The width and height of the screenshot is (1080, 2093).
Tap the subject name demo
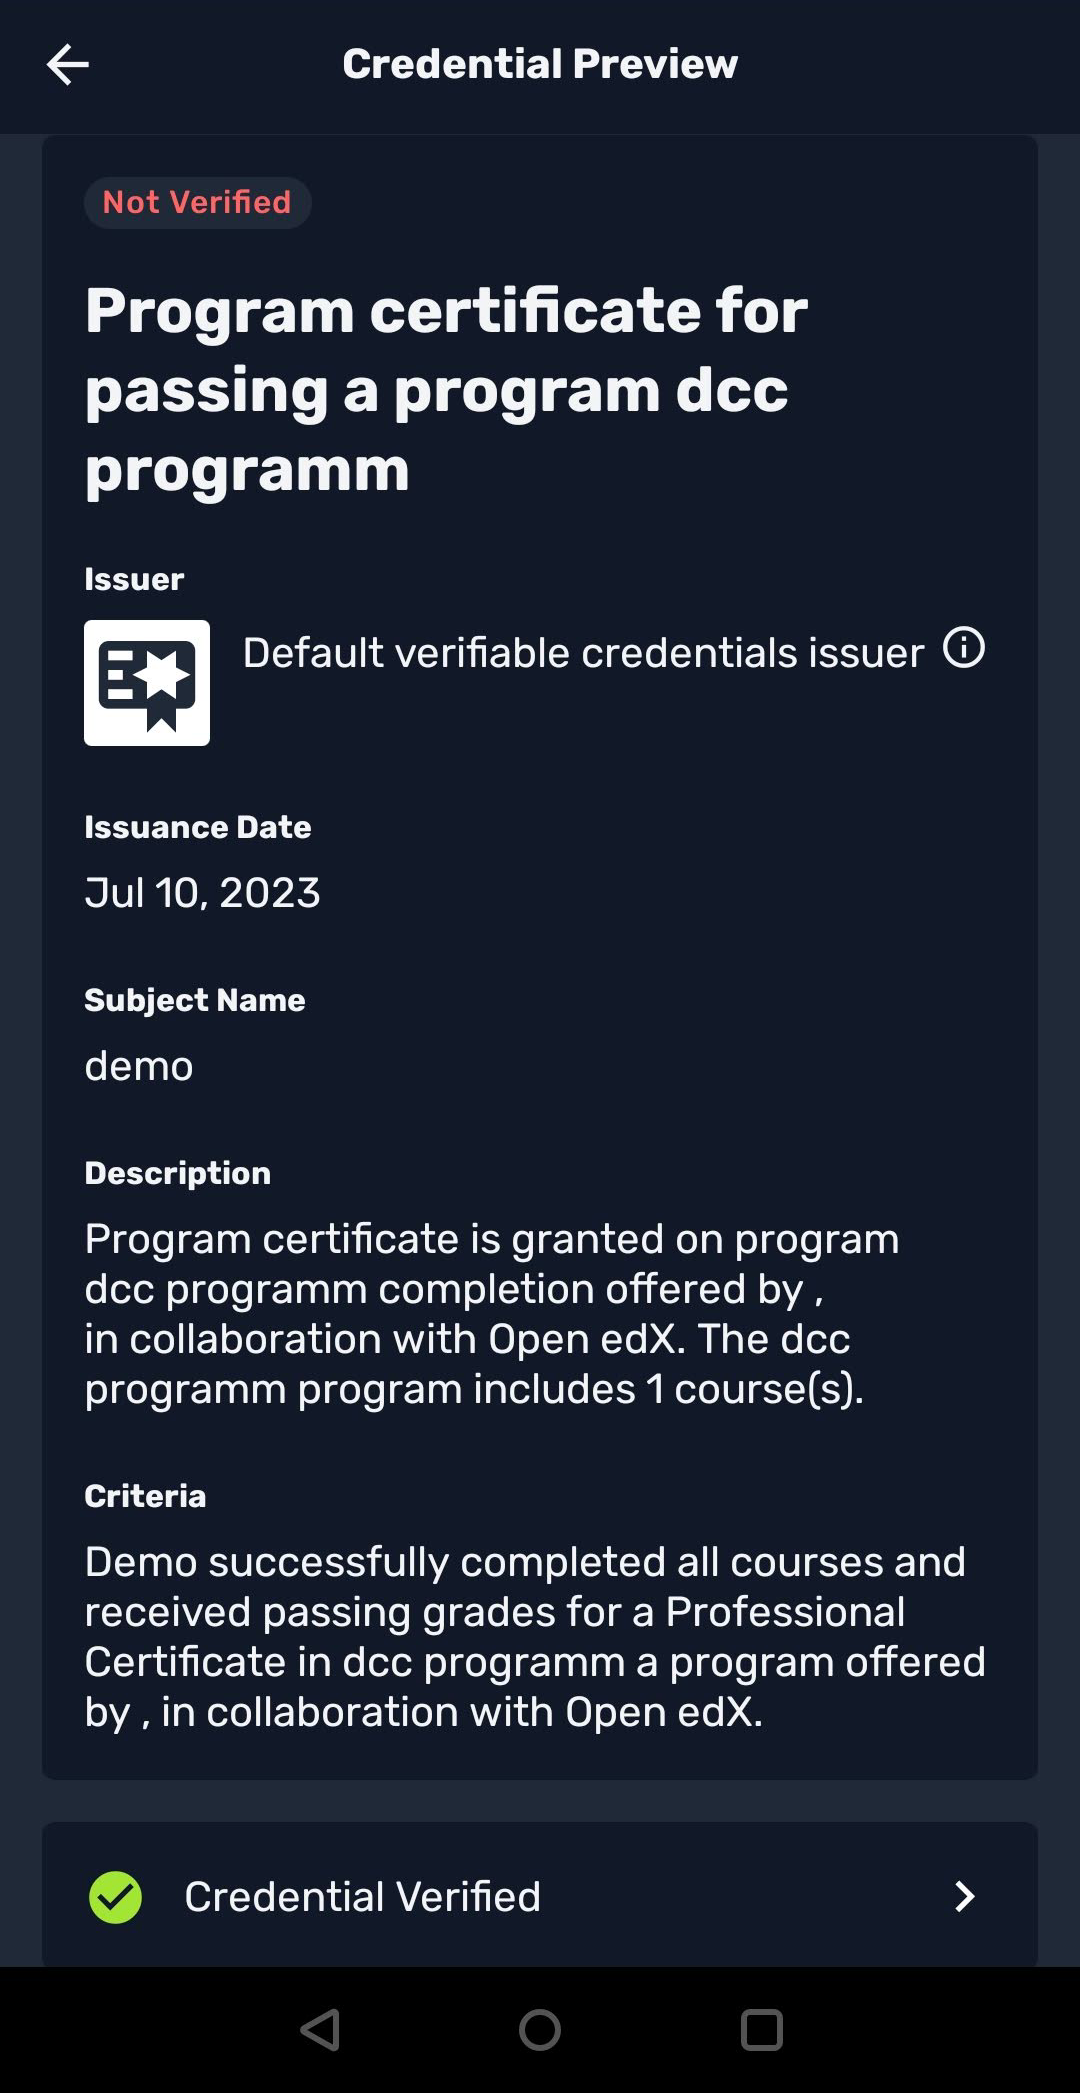click(x=139, y=1066)
